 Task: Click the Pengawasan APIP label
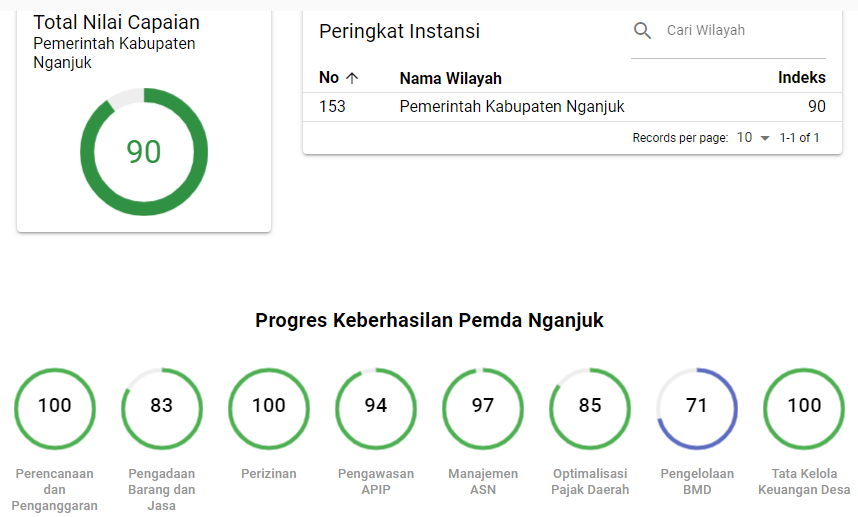pos(376,481)
